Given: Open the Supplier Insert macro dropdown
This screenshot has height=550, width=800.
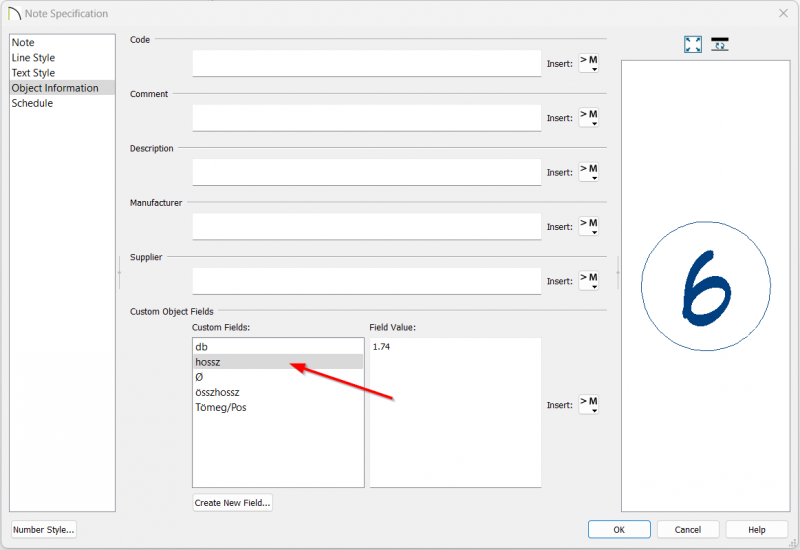Looking at the screenshot, I should pos(588,281).
